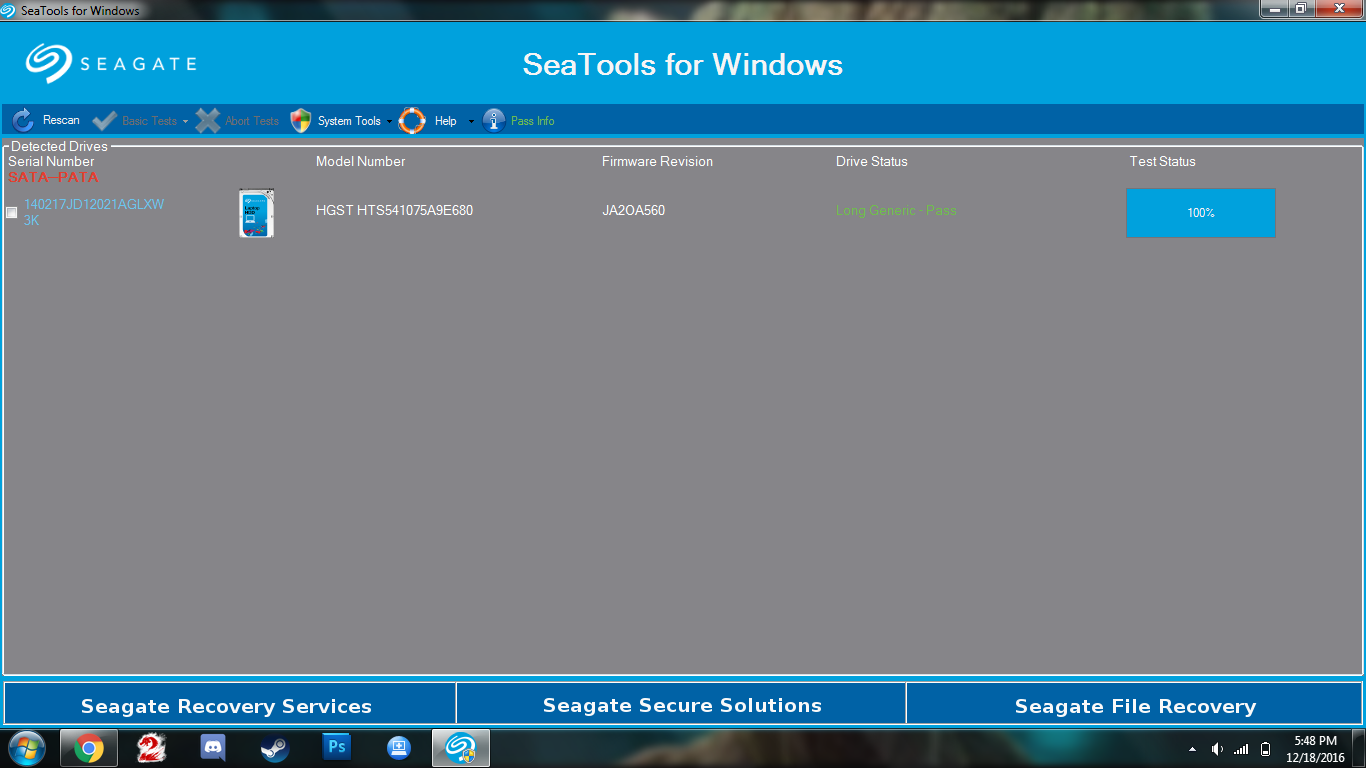1366x768 pixels.
Task: Click the SeaTools title bar icon
Action: [x=9, y=10]
